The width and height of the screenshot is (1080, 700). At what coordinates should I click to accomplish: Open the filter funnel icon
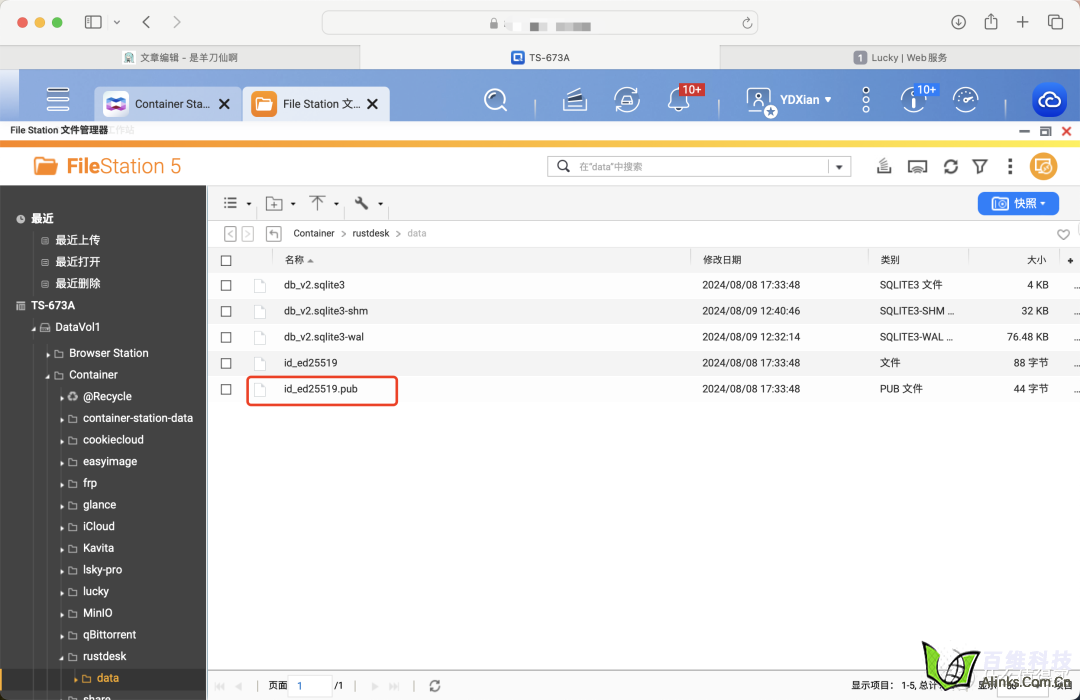(980, 167)
